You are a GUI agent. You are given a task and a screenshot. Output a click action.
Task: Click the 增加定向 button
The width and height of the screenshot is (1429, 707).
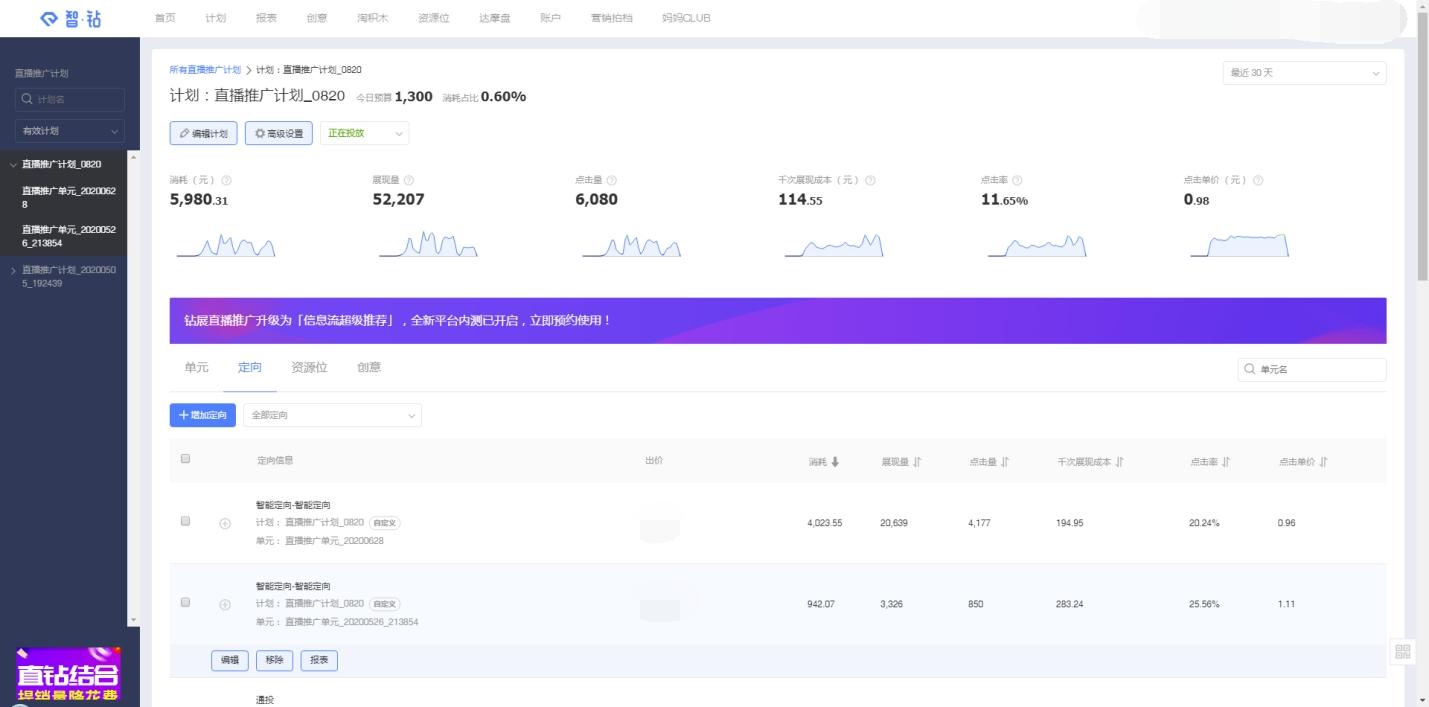tap(203, 415)
